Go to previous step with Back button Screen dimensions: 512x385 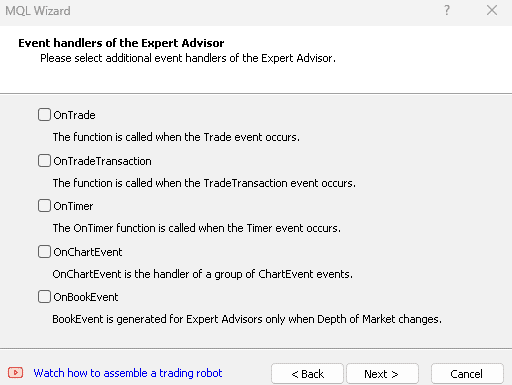coord(307,374)
